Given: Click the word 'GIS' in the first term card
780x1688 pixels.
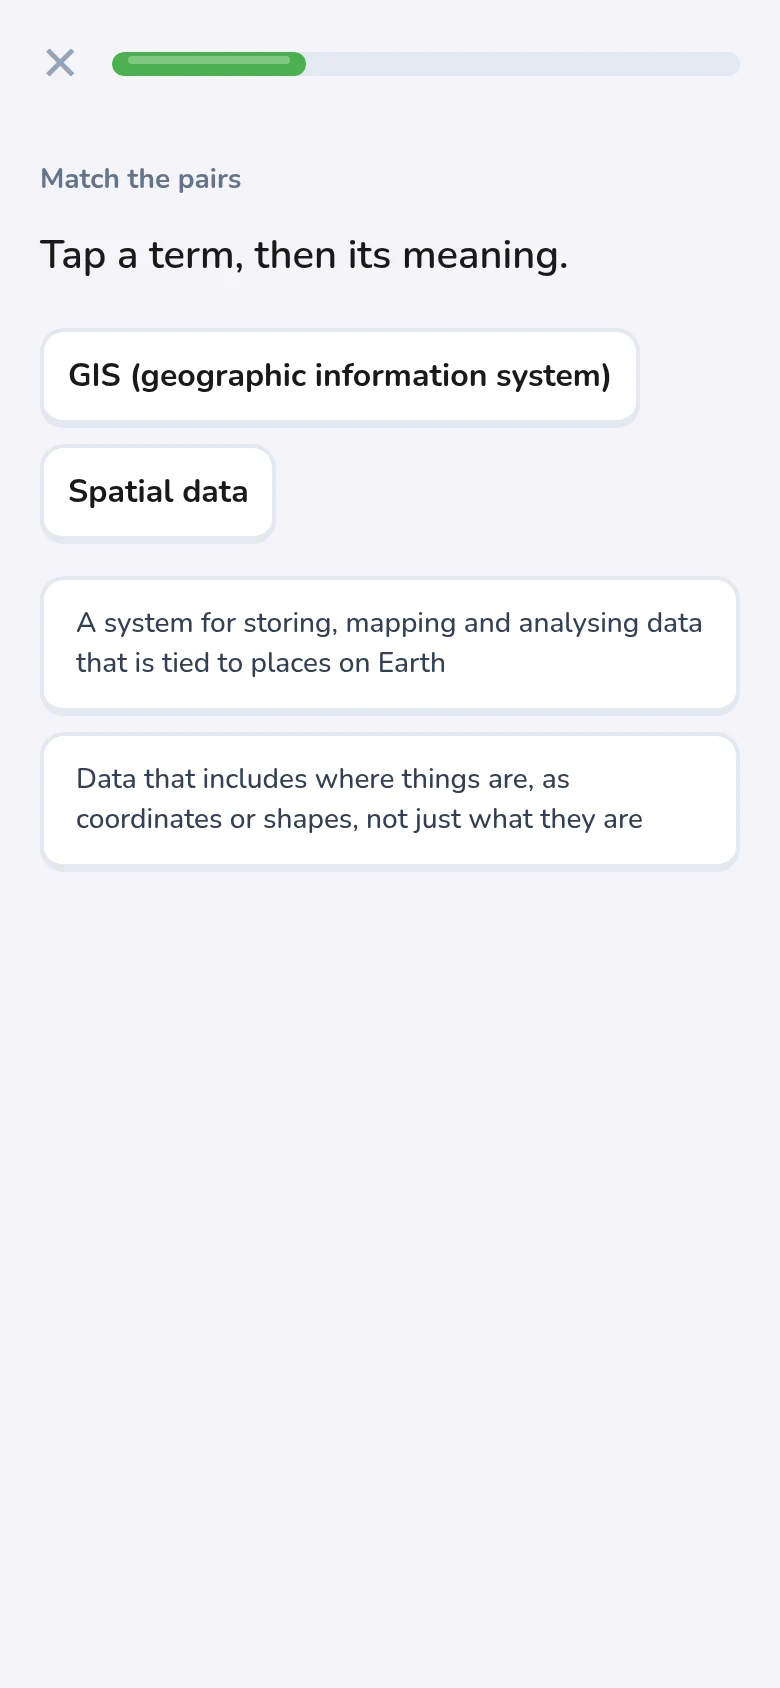Looking at the screenshot, I should [x=94, y=376].
